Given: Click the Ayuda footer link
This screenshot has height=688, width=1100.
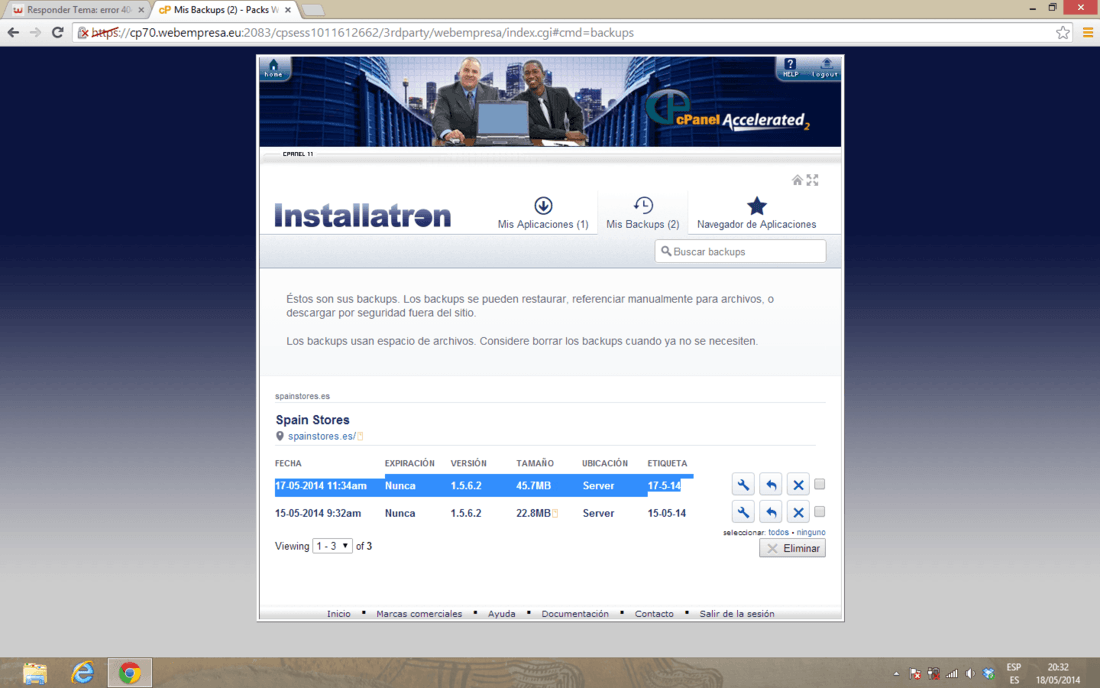Looking at the screenshot, I should (x=502, y=614).
